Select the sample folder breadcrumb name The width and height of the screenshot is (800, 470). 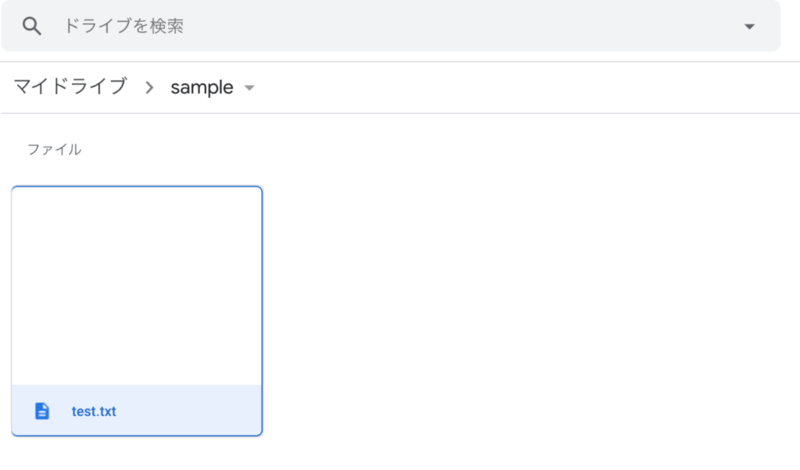point(202,87)
